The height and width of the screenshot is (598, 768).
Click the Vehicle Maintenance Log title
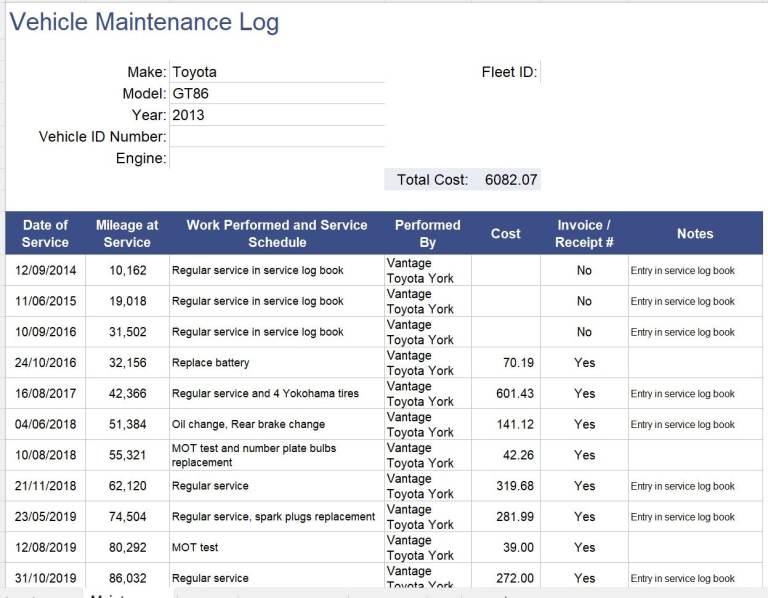click(x=145, y=22)
